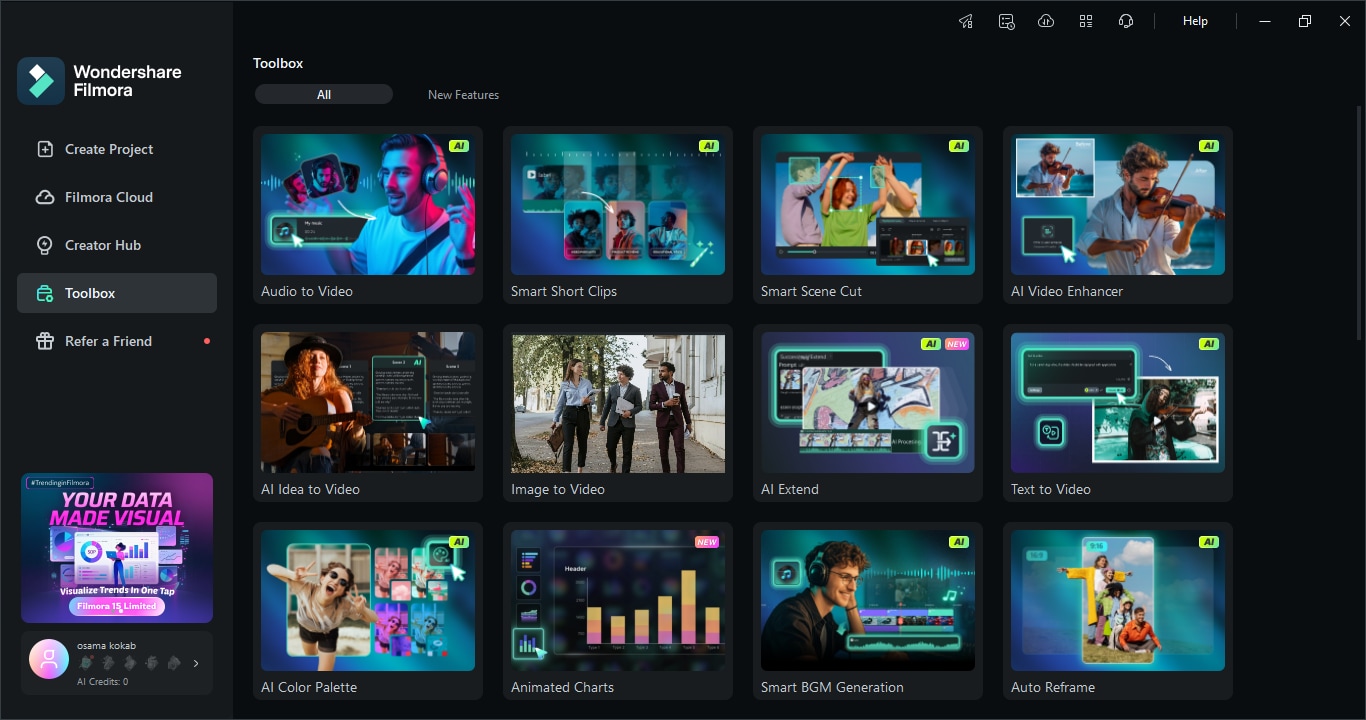This screenshot has height=720, width=1366.
Task: Click the cloud download icon
Action: coord(1046,21)
